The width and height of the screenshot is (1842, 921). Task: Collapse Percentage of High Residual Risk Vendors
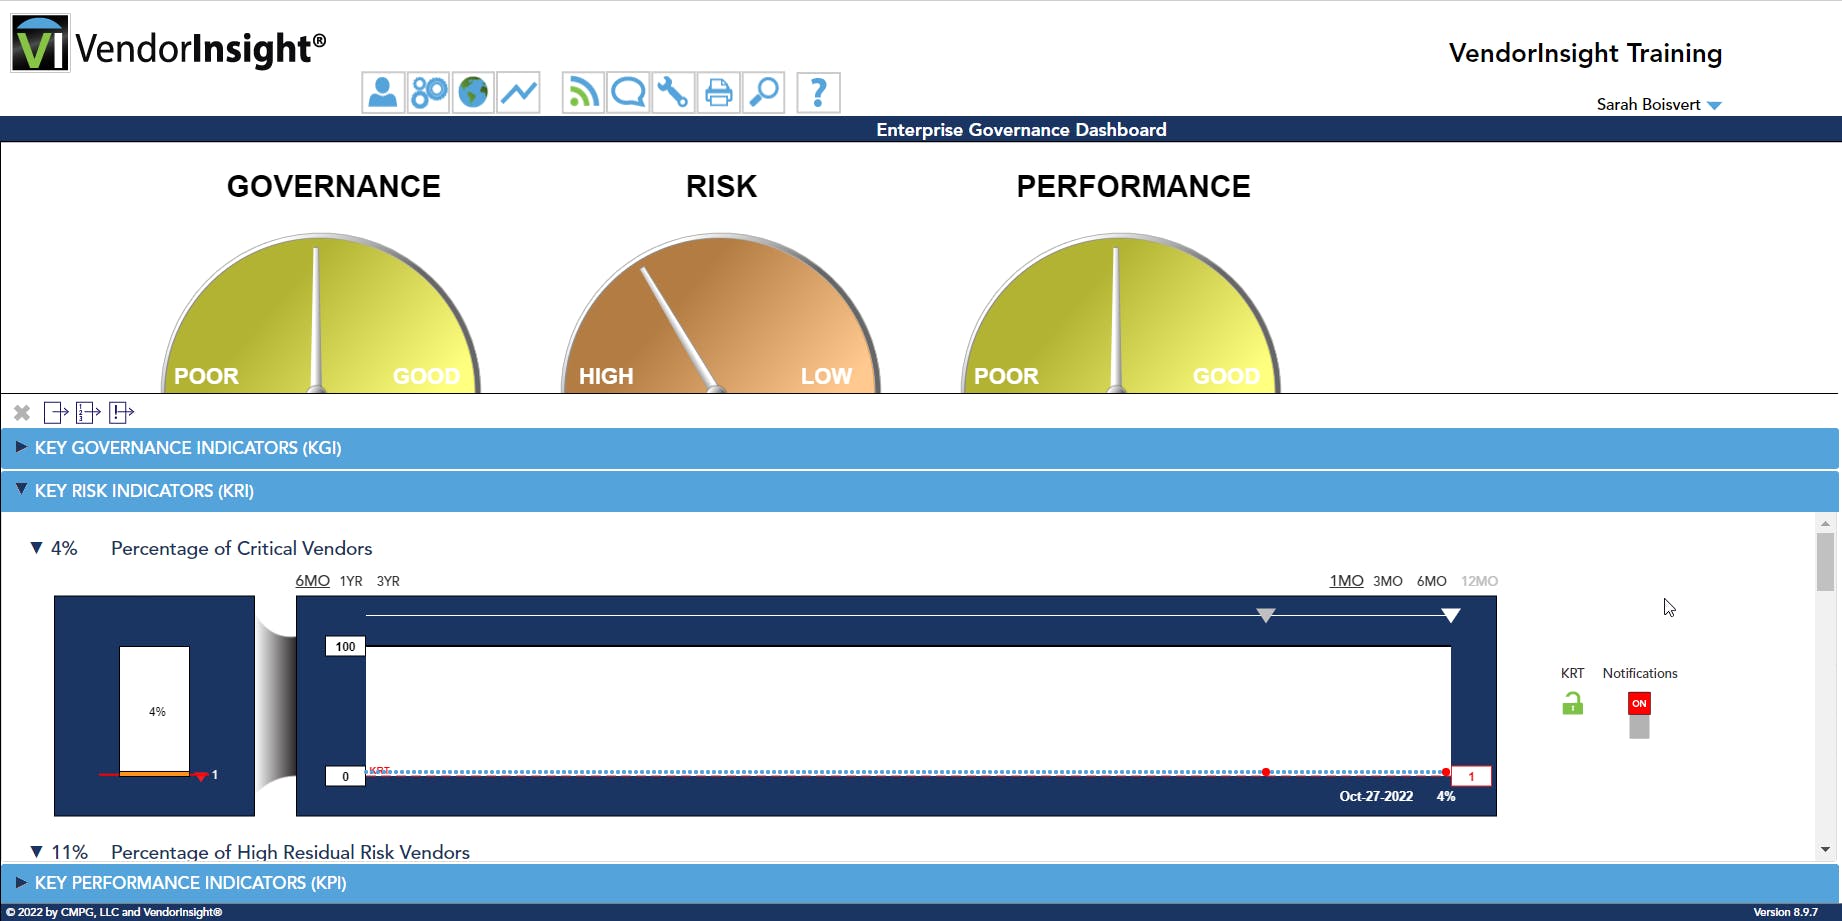[x=36, y=852]
